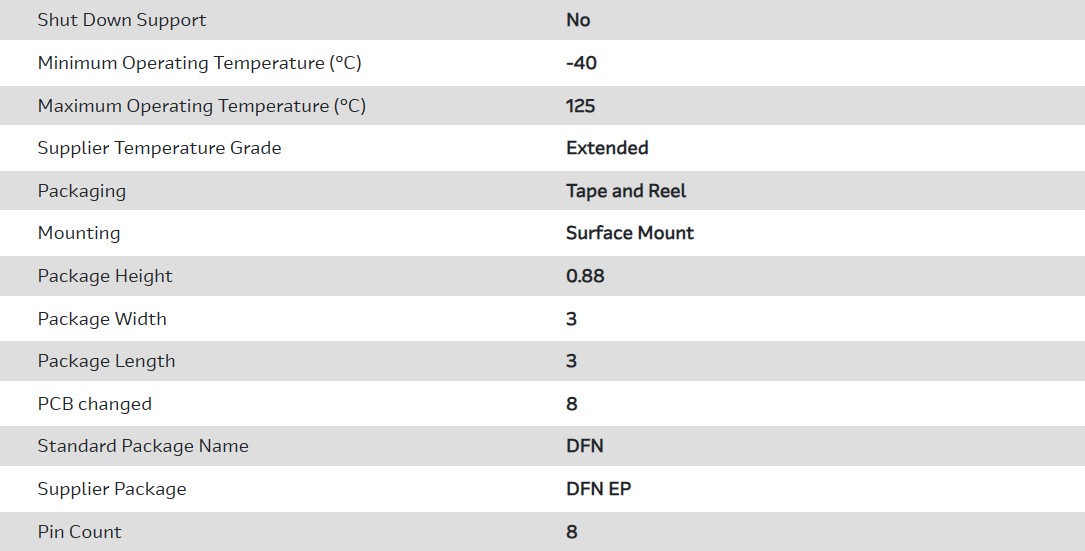Select the "Tape and Reel" value

(x=626, y=191)
